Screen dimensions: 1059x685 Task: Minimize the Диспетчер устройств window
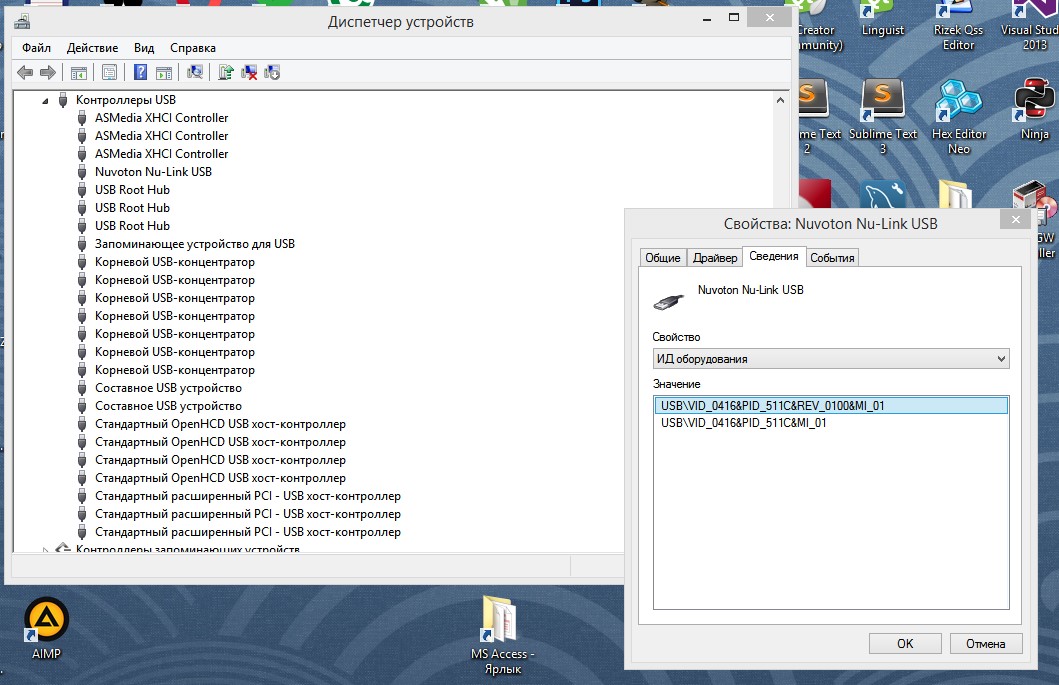707,18
